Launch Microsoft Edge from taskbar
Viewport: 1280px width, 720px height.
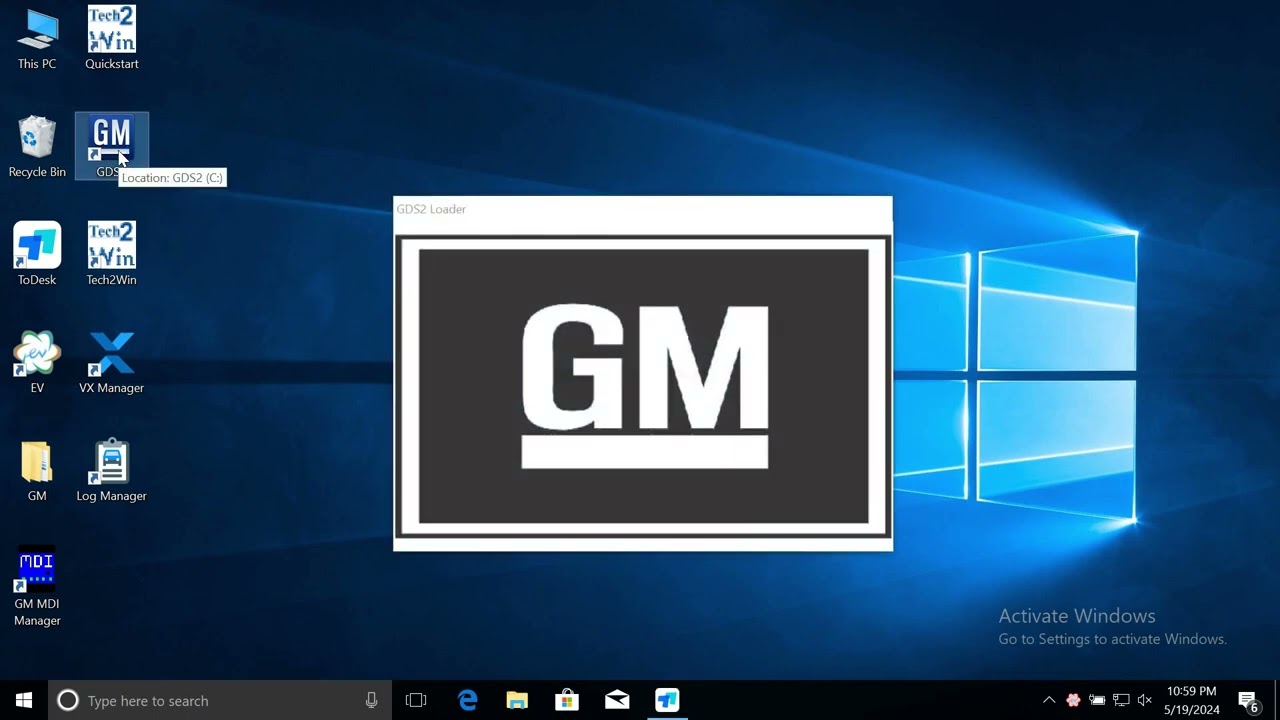[467, 700]
